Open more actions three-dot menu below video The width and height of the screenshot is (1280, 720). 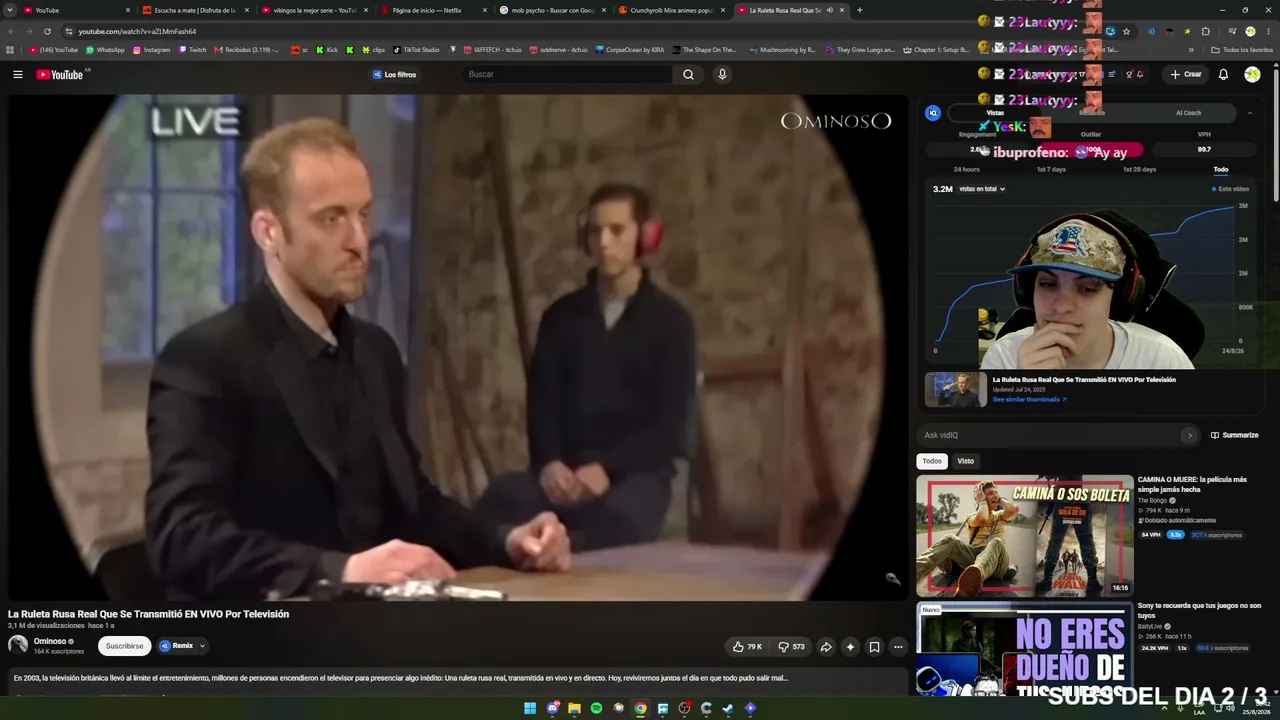point(898,647)
